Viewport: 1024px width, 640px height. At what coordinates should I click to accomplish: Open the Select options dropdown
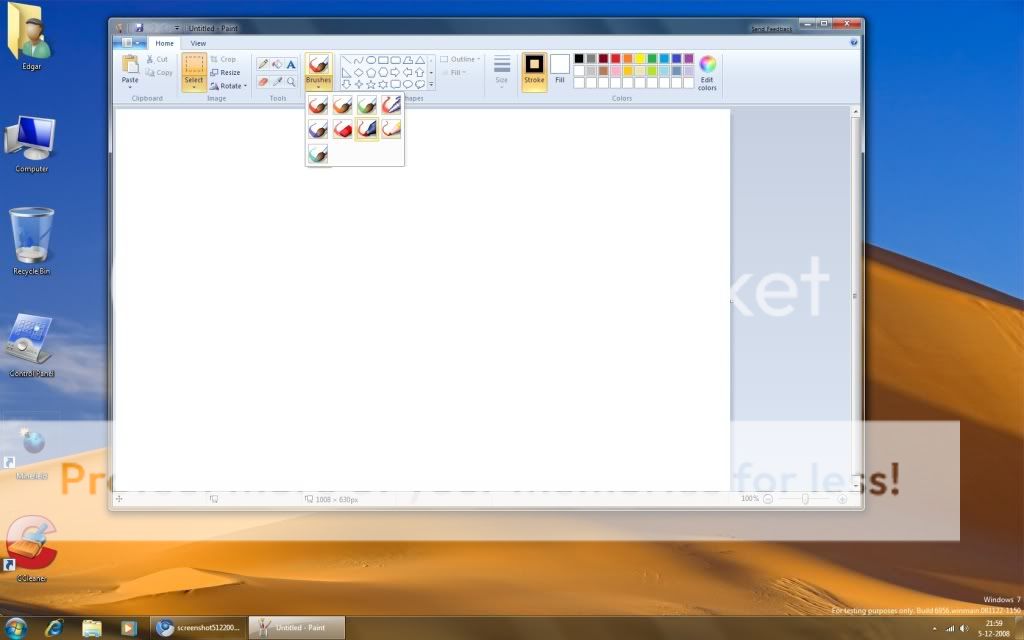tap(194, 87)
